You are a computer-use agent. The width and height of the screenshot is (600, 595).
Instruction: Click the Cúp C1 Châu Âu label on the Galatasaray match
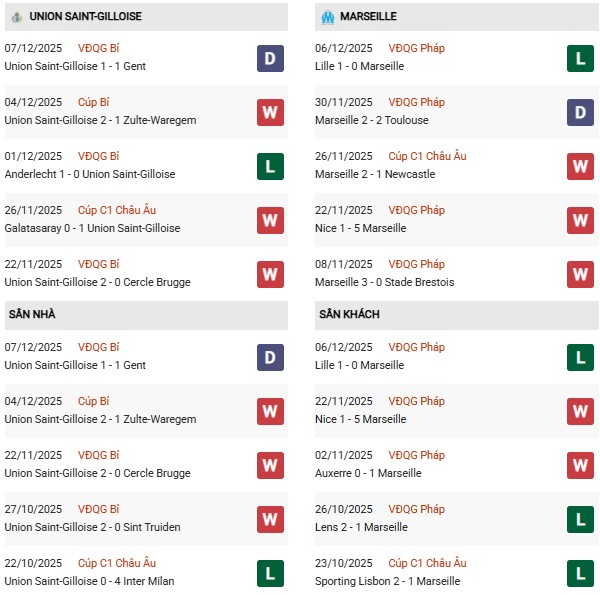coord(121,210)
